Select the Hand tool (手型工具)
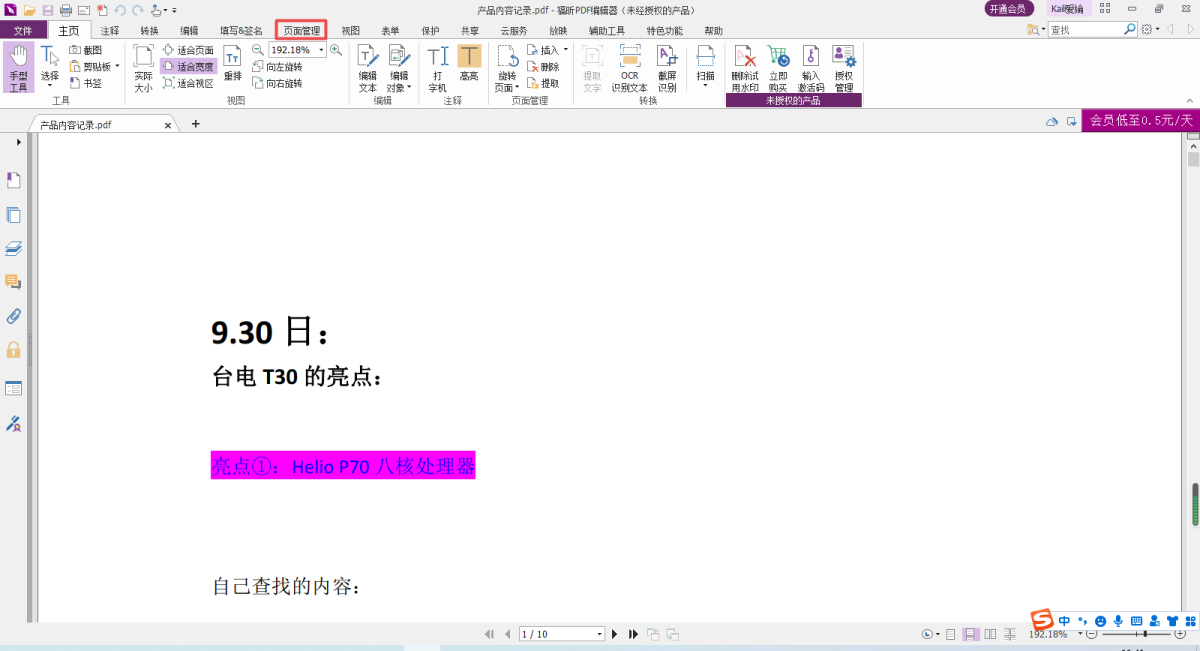Image resolution: width=1200 pixels, height=651 pixels. pos(18,67)
